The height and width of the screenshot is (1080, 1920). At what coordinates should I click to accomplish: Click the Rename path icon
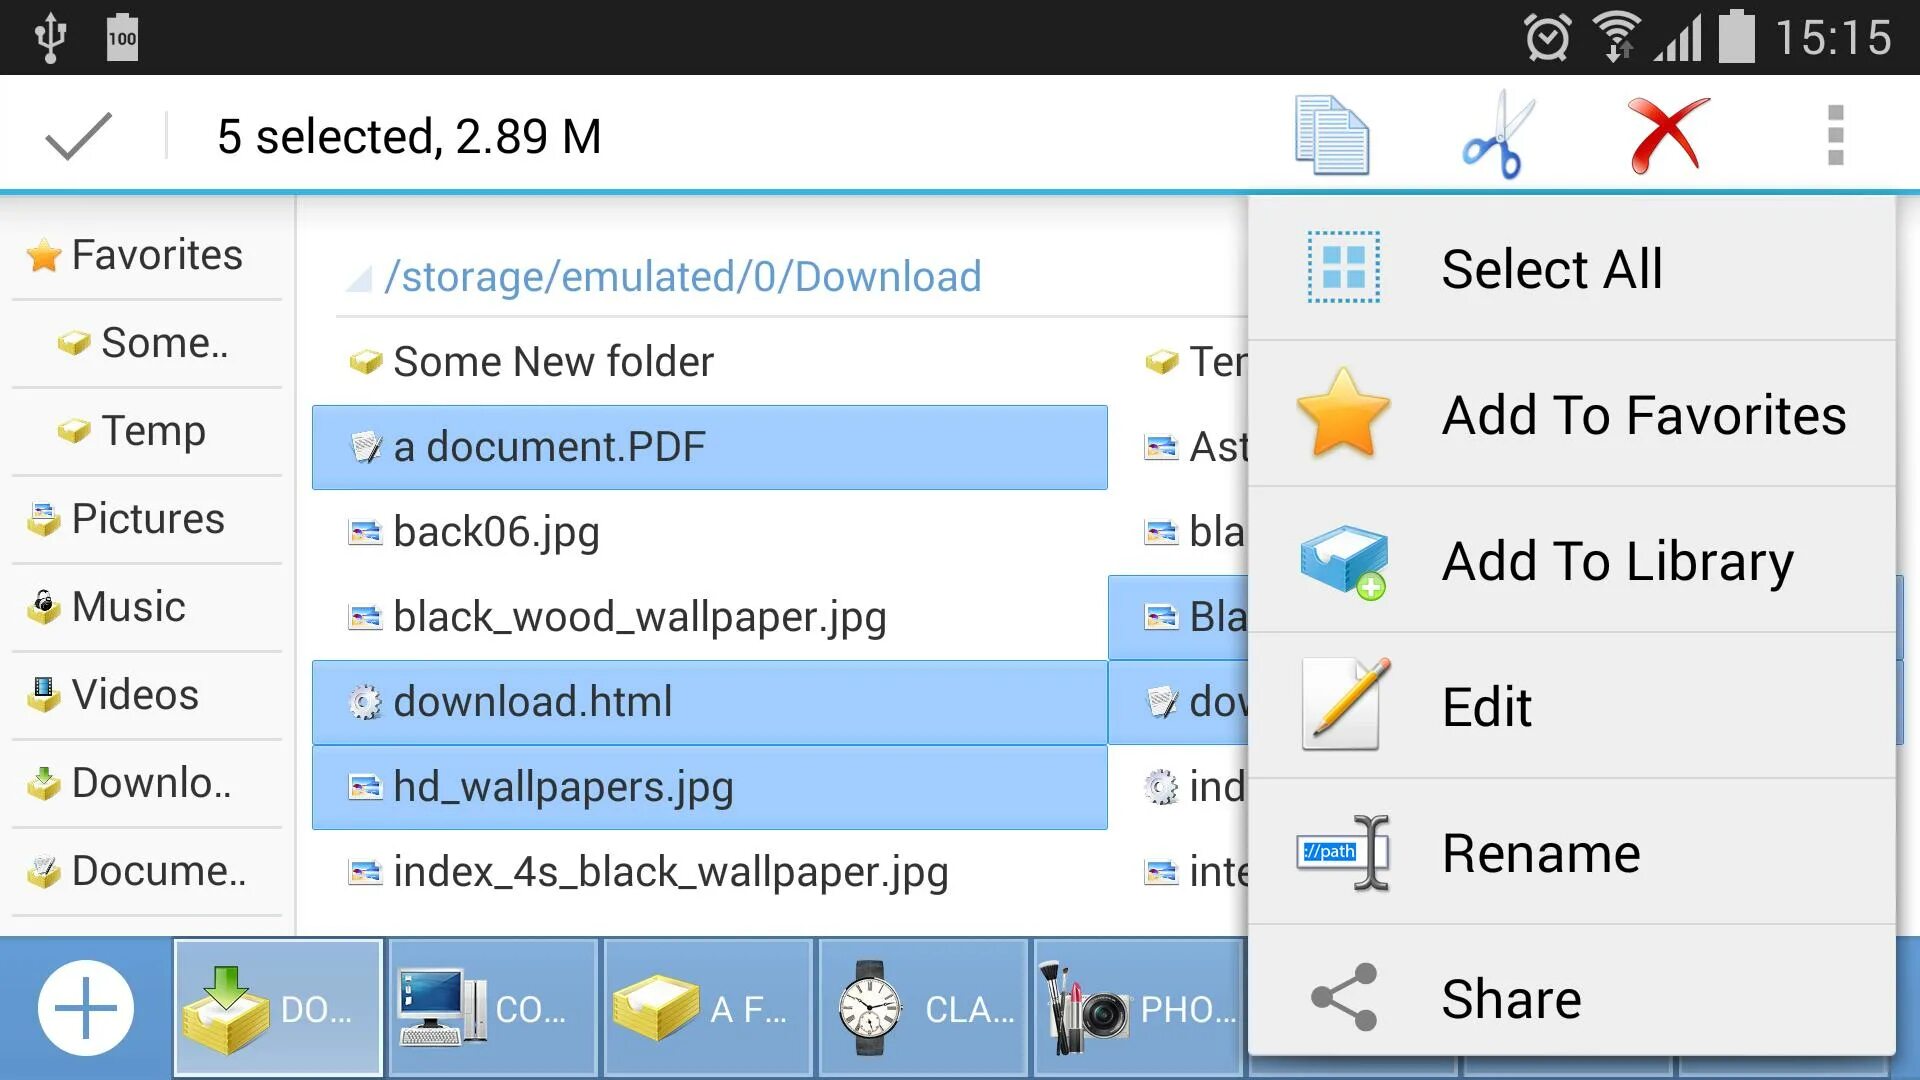click(x=1341, y=853)
